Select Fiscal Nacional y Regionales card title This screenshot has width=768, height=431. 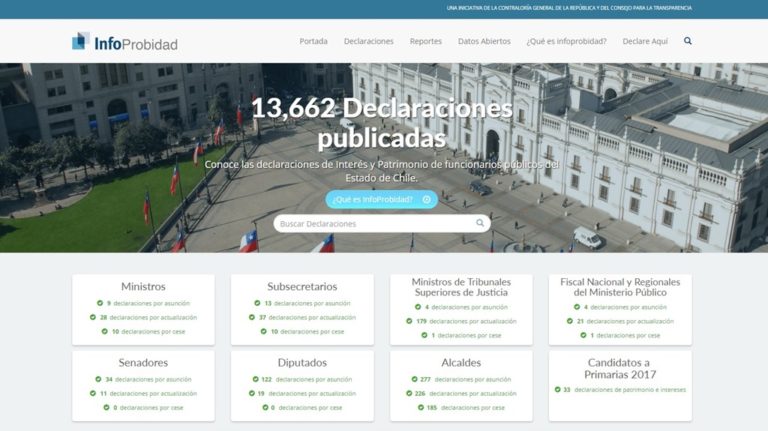620,287
